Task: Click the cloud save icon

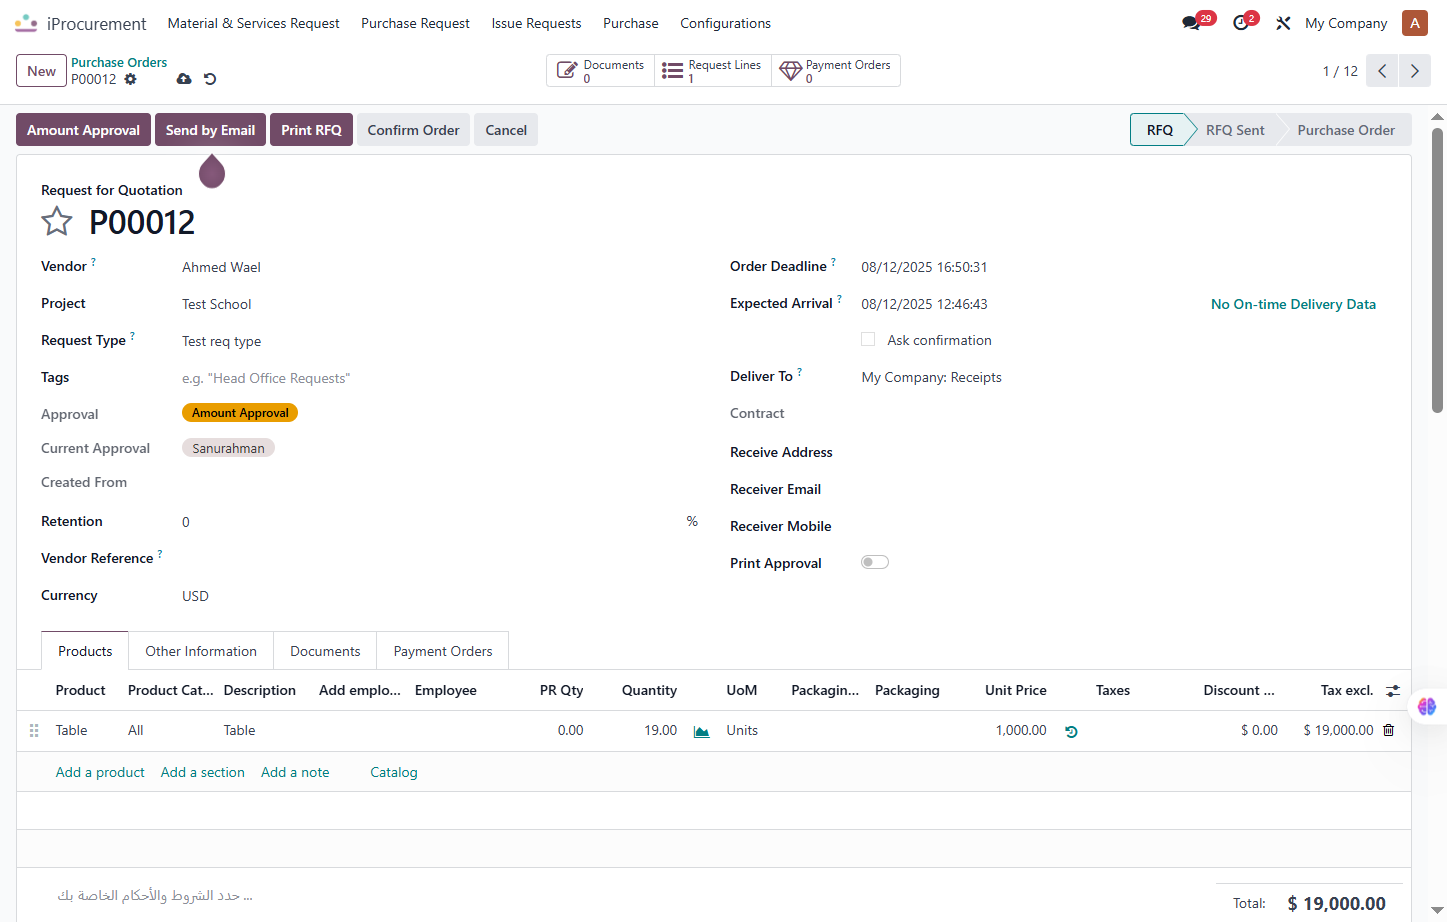Action: 184,79
